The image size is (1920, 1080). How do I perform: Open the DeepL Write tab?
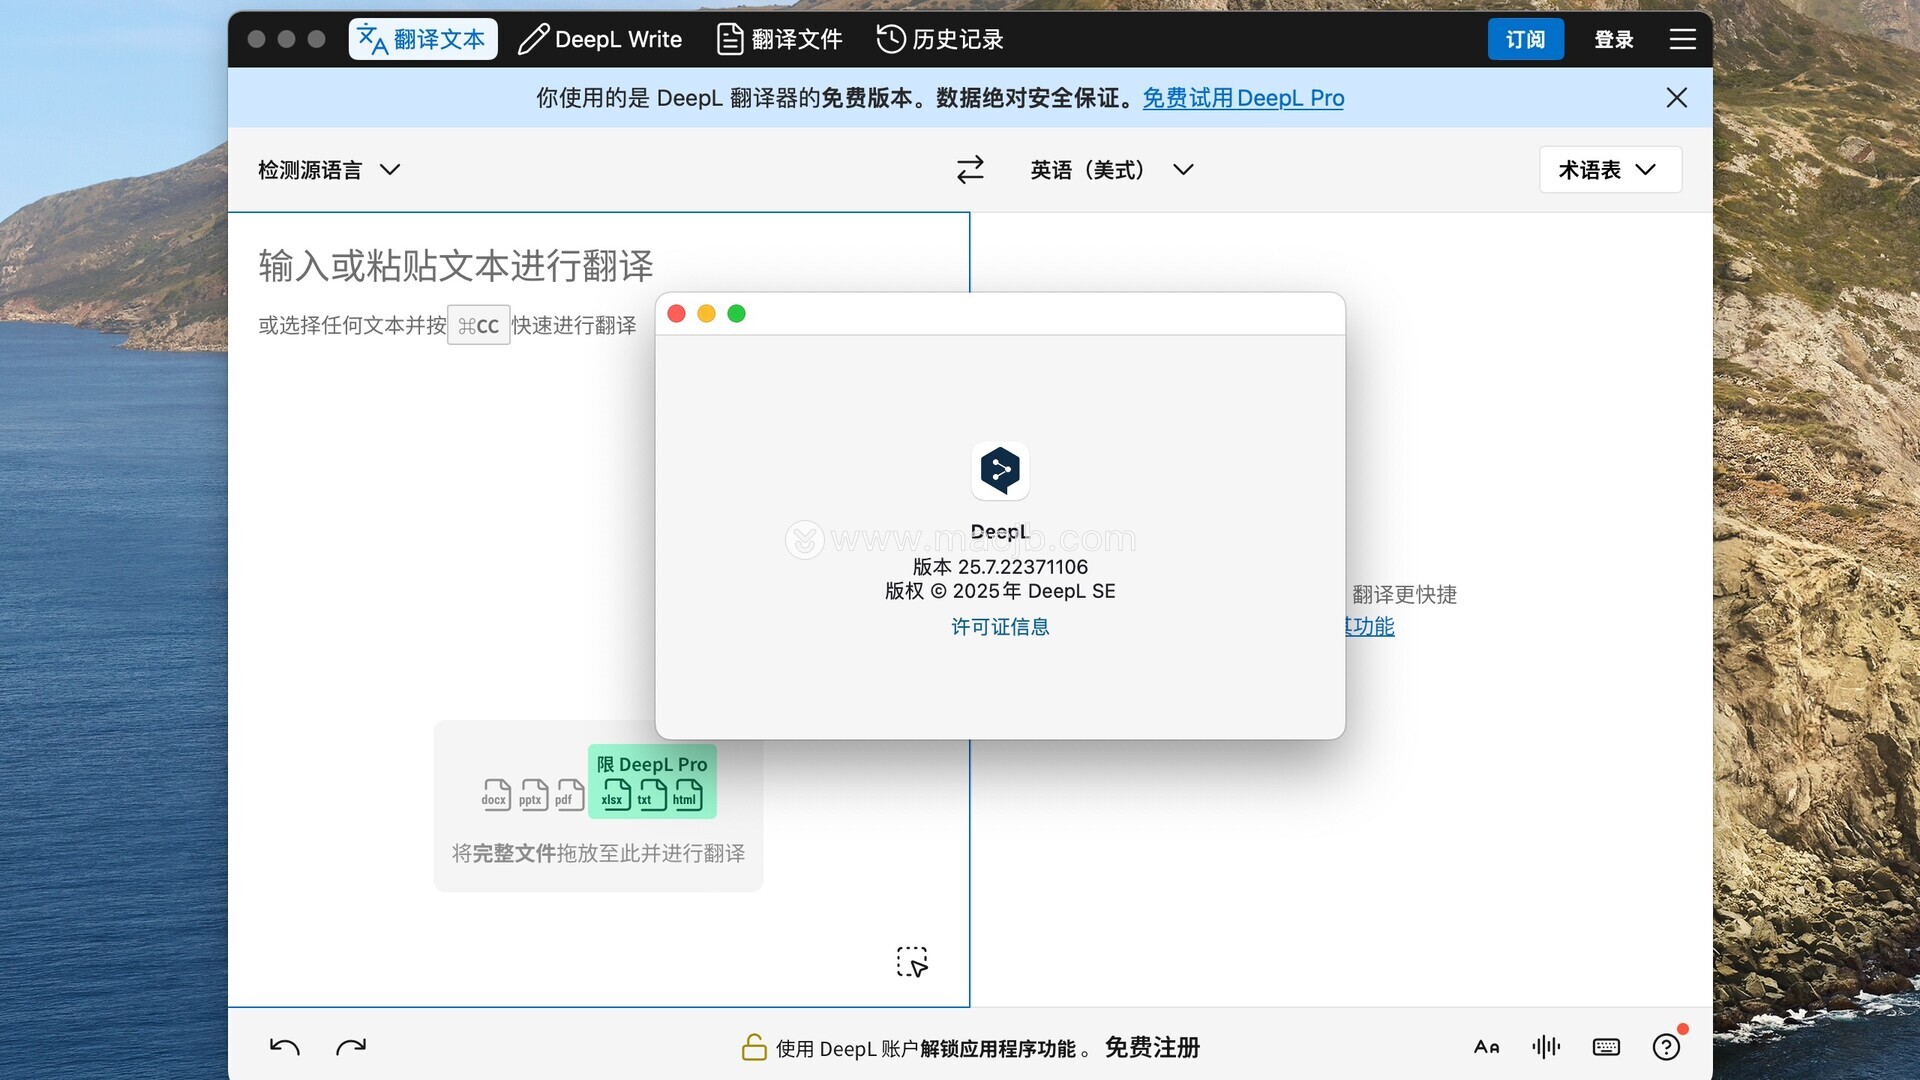tap(600, 39)
